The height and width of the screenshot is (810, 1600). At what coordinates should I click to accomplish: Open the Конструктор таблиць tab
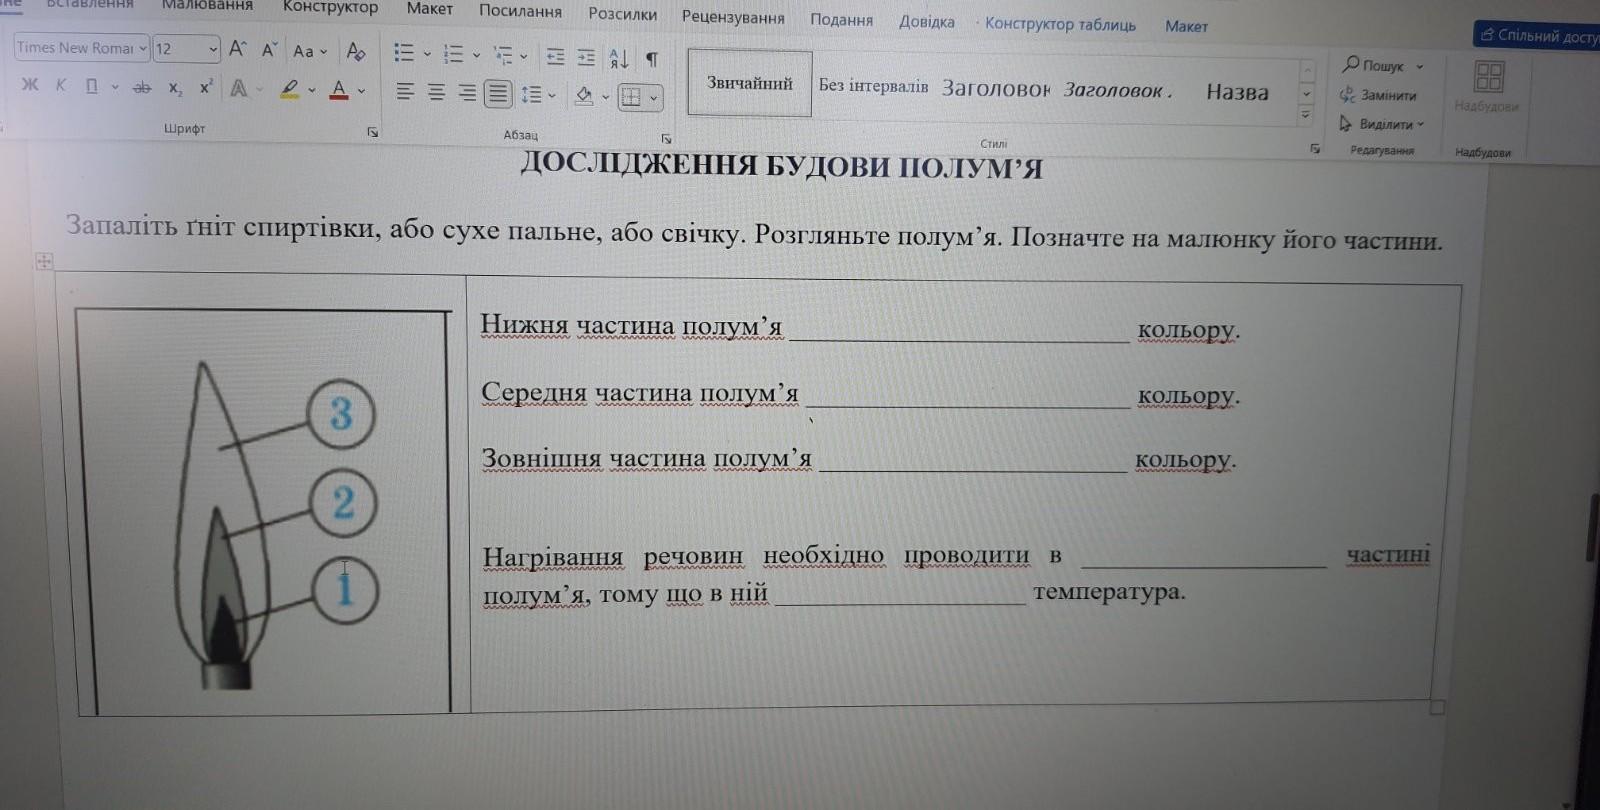point(1060,25)
